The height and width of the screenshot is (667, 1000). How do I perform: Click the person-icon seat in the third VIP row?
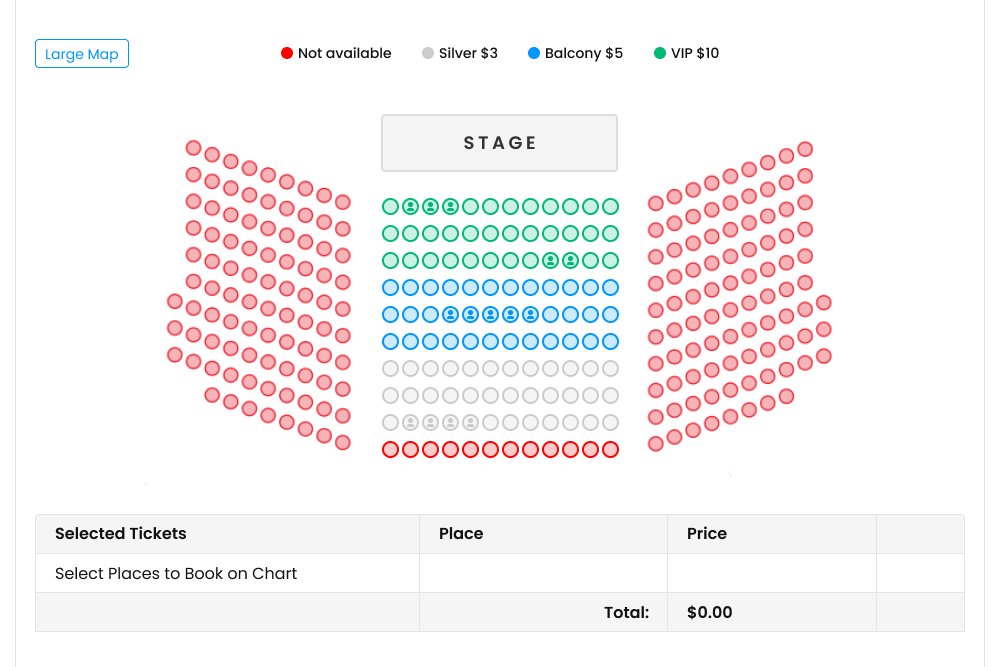550,259
